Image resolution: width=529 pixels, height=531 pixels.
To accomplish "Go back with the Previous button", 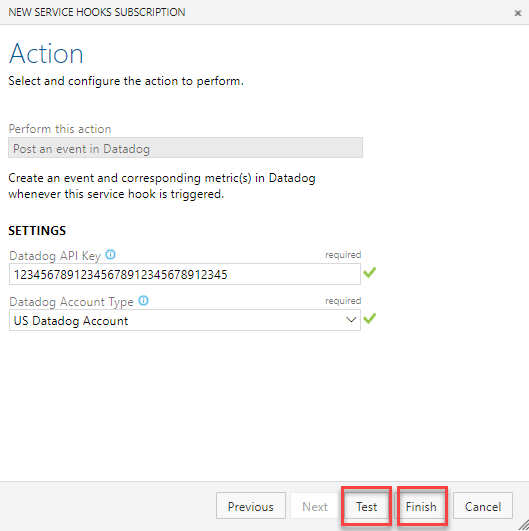I will pos(251,506).
